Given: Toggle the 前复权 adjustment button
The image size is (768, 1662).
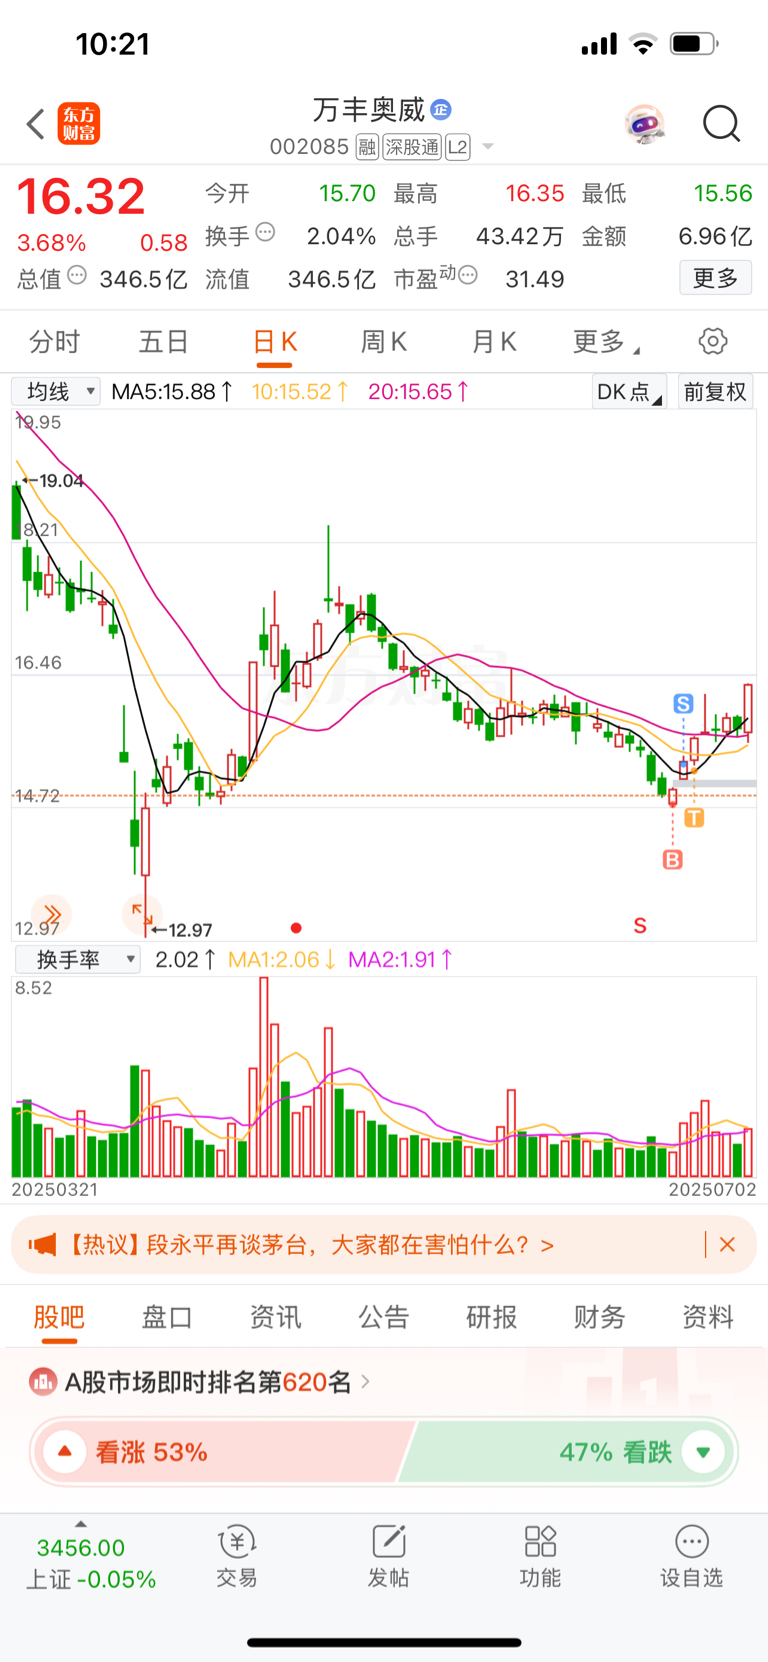Looking at the screenshot, I should click(x=715, y=391).
